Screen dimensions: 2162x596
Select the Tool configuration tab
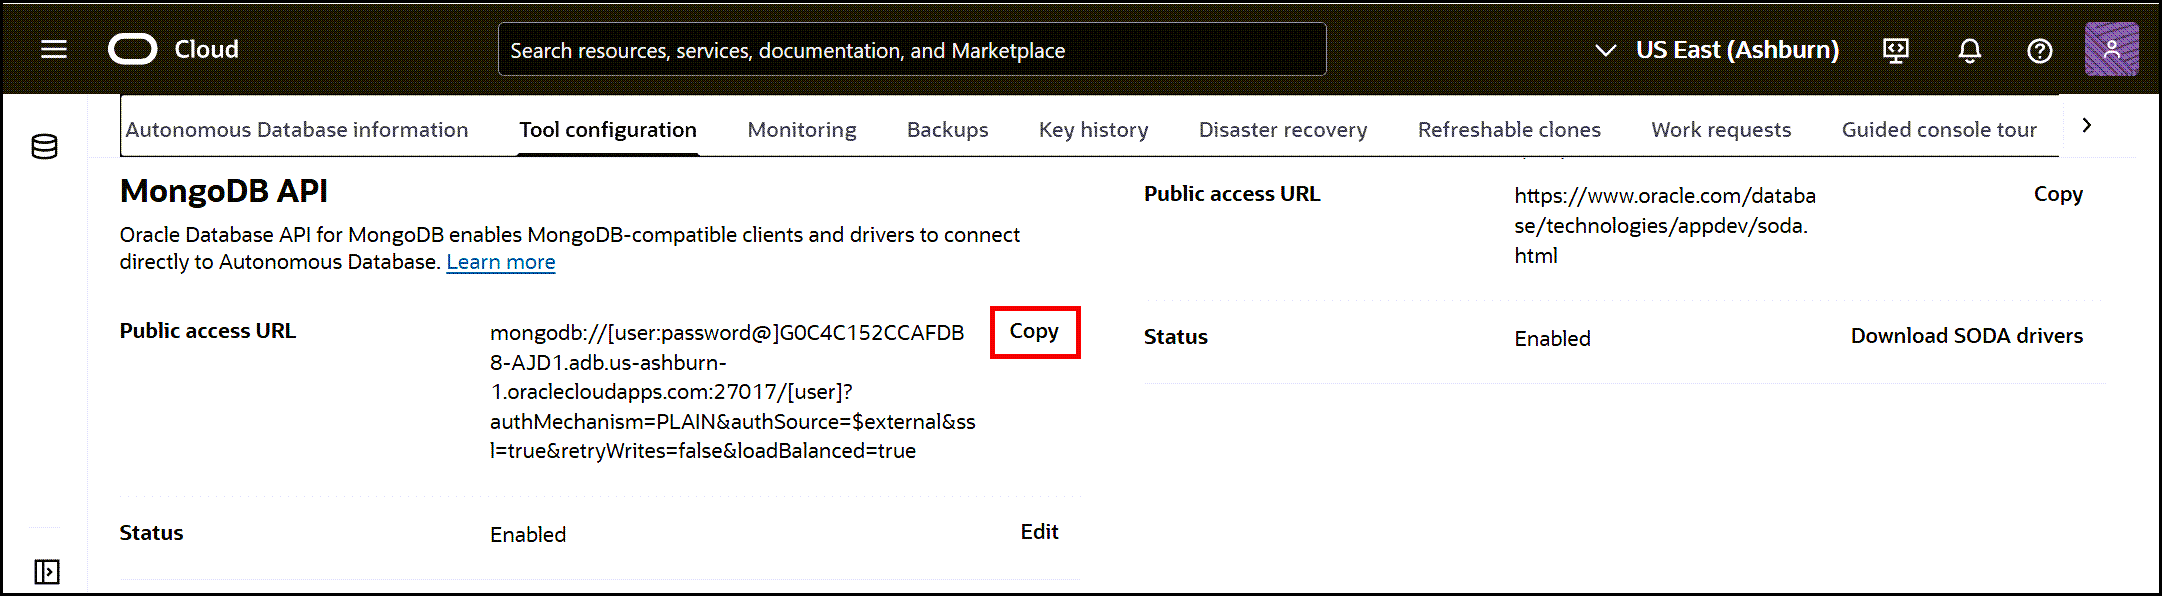point(608,130)
